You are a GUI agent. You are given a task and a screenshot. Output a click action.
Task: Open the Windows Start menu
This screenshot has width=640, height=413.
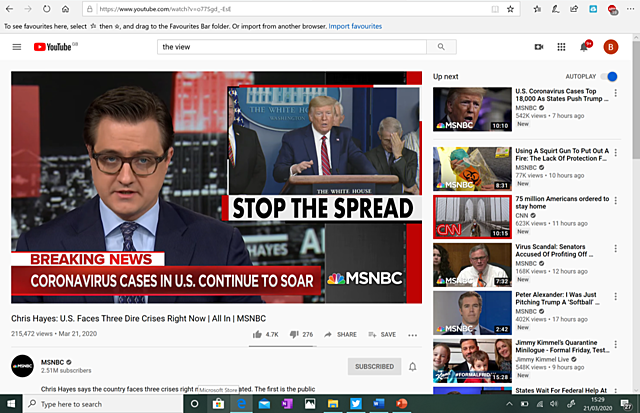click(11, 404)
